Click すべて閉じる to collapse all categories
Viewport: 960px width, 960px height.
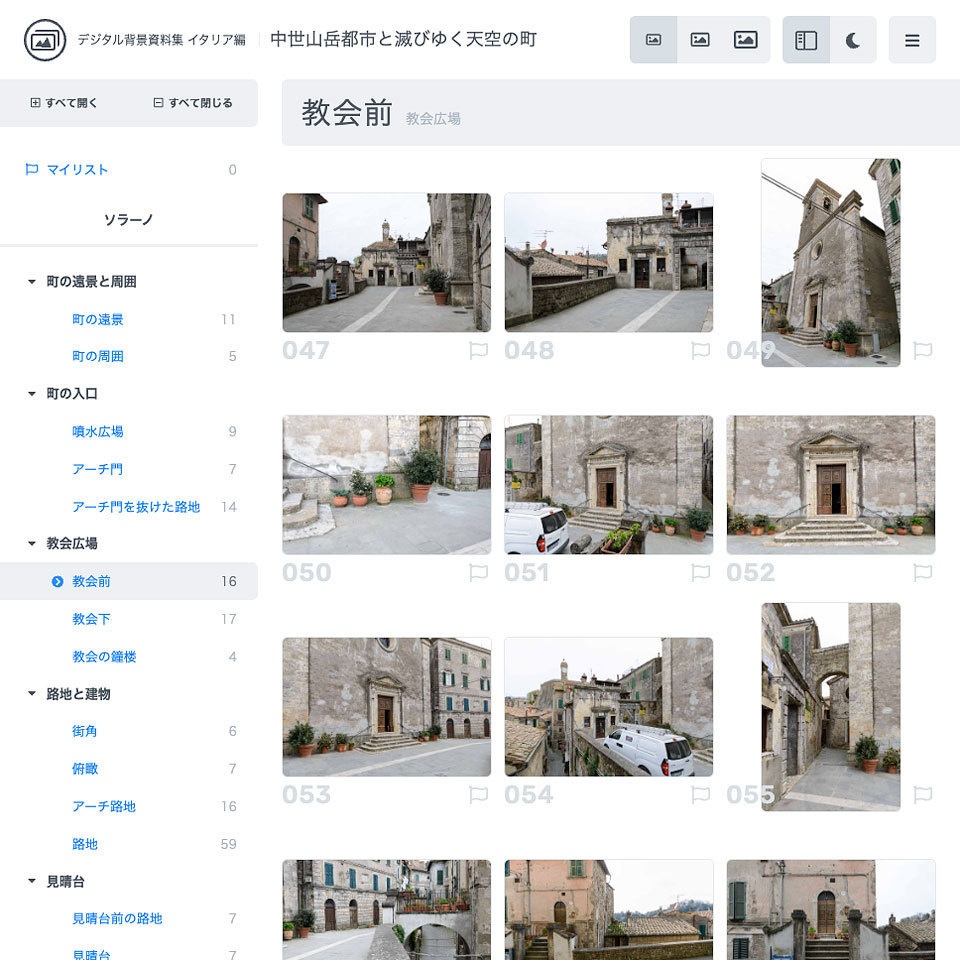(193, 103)
